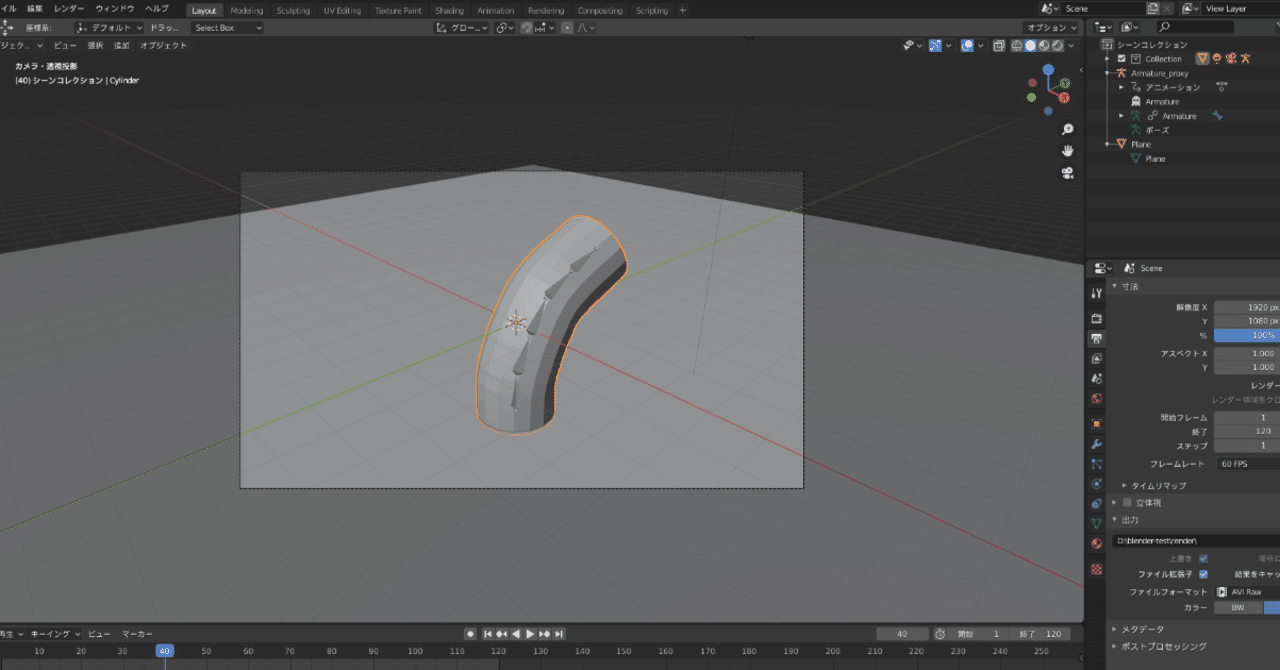Click play animation button in timeline
This screenshot has width=1280, height=670.
[x=530, y=634]
